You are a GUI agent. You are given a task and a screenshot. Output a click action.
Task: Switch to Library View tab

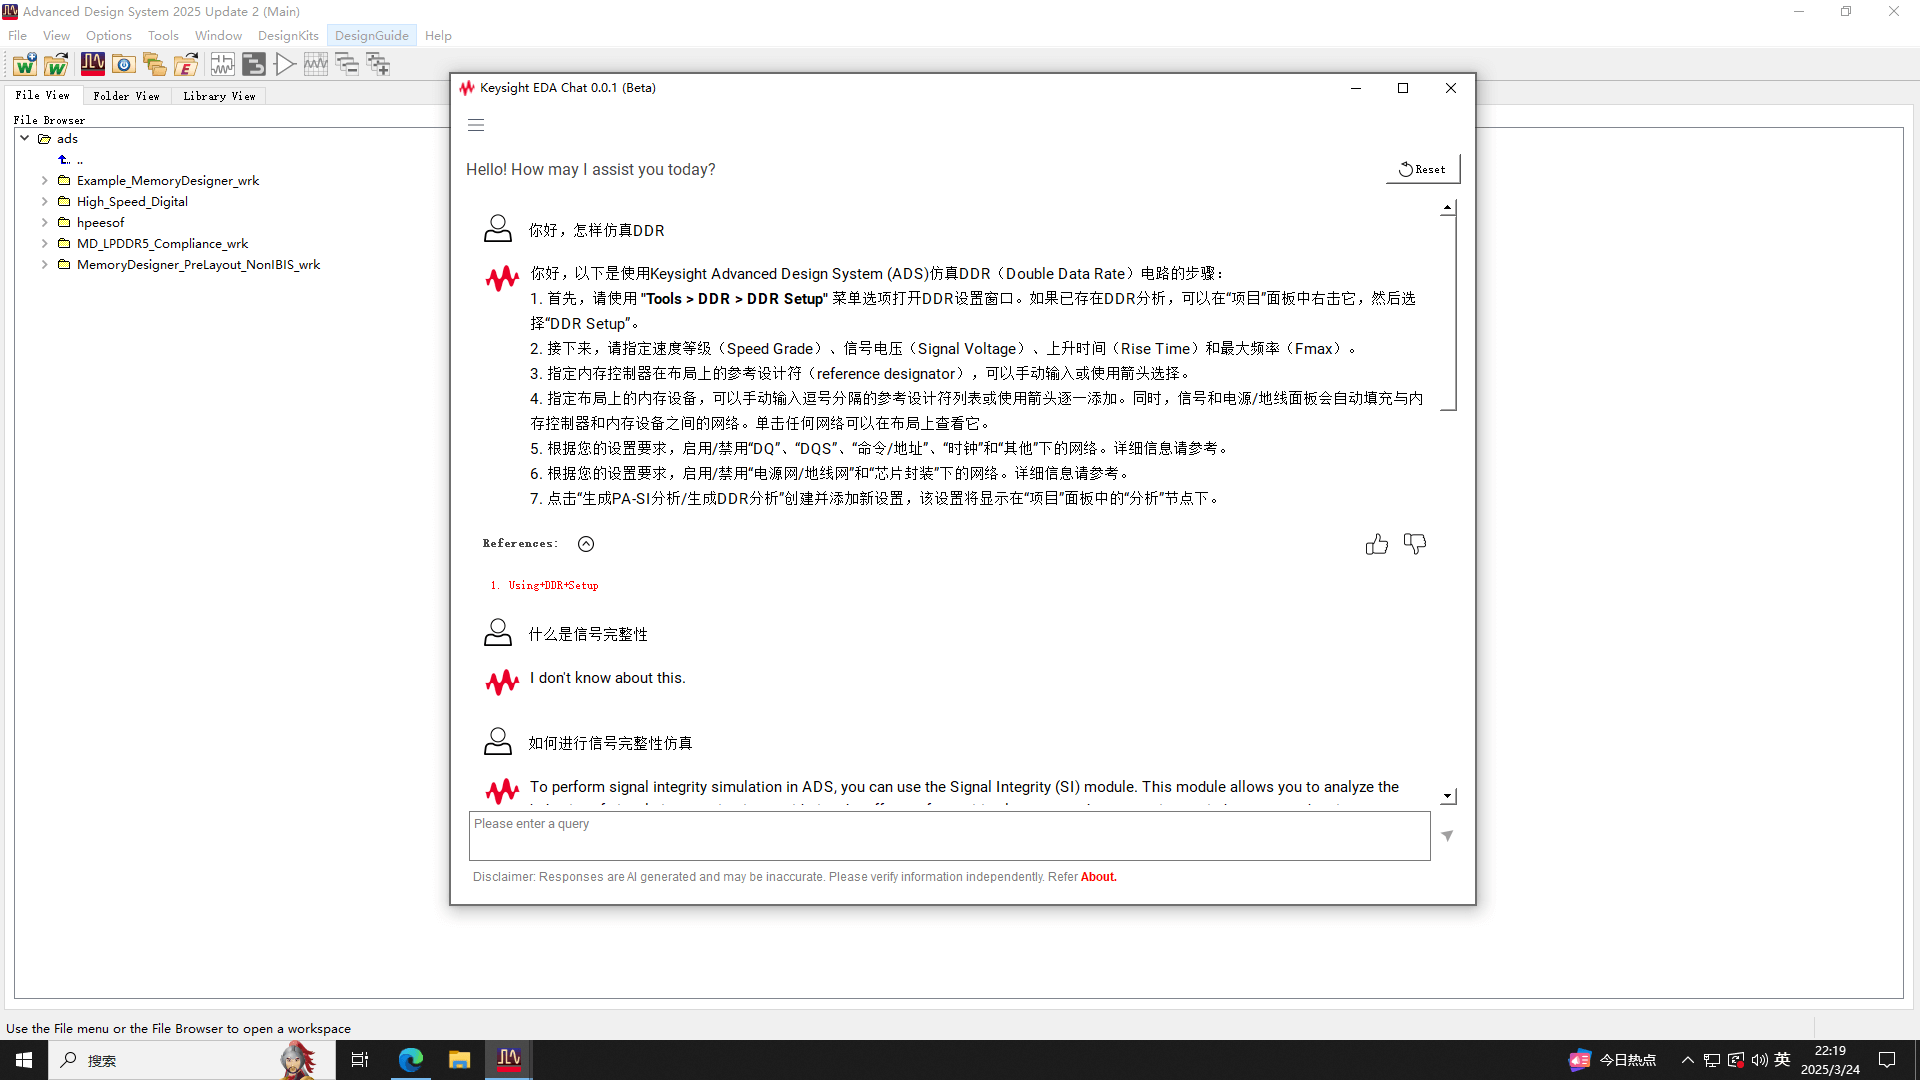tap(219, 96)
